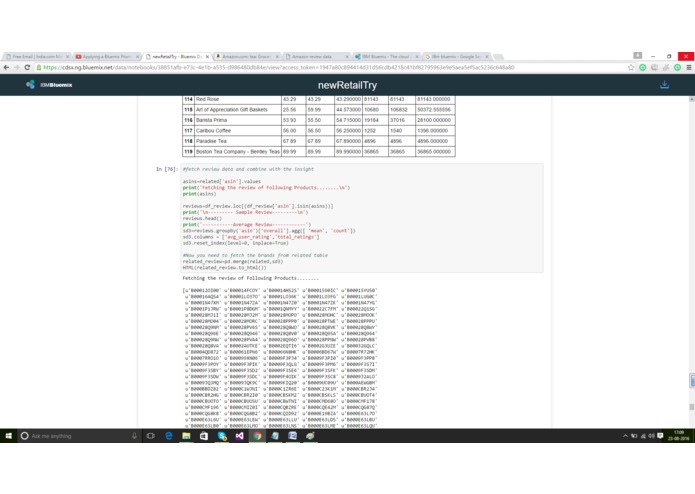This screenshot has width=695, height=494.
Task: Select Boston Tea Company - Bentley Teas row
Action: 319,152
